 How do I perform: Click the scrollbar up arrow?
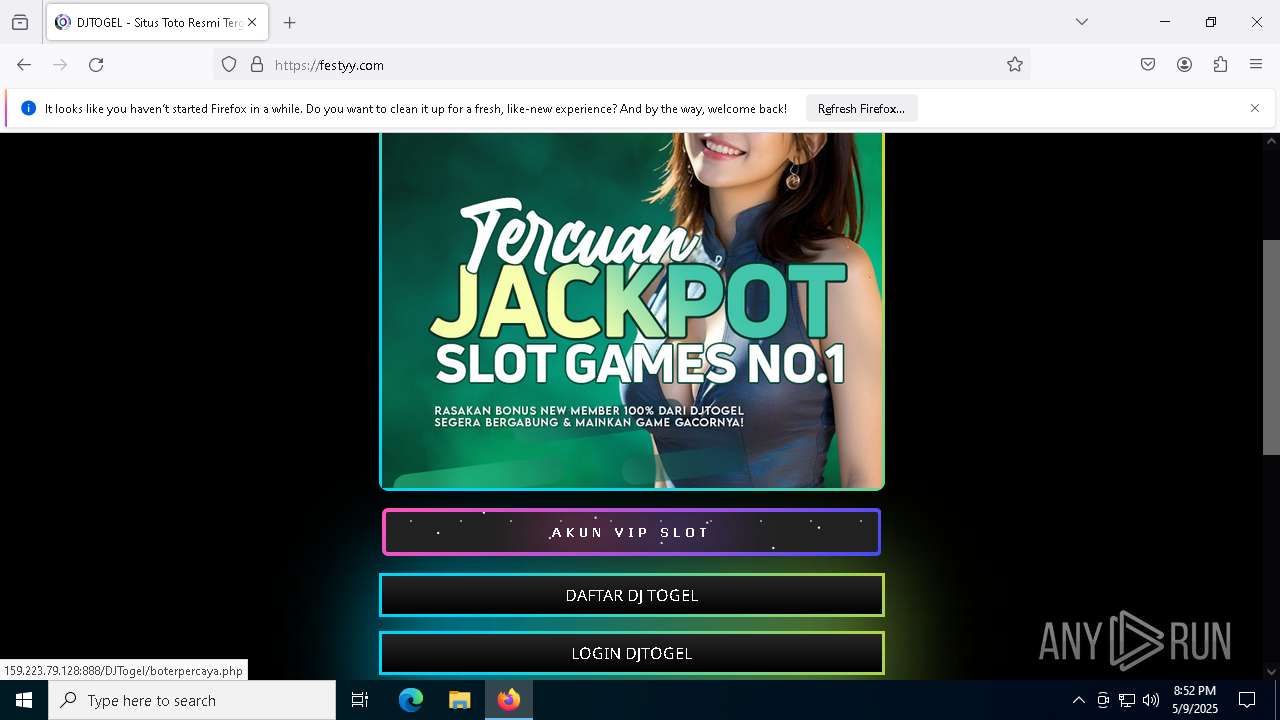click(x=1271, y=142)
